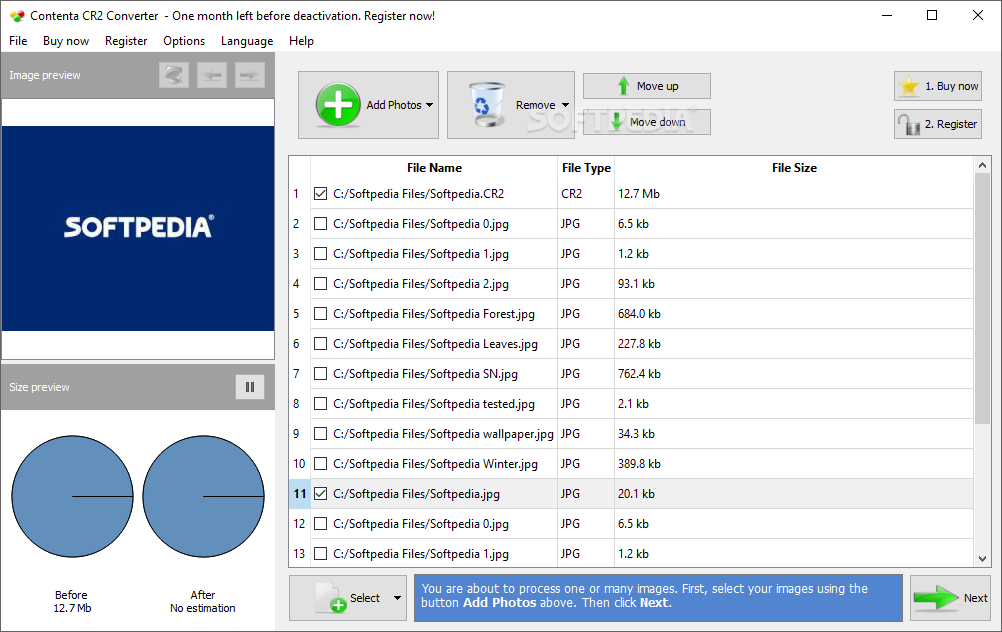
Task: Check the Softpedia Forest.jpg checkbox
Action: [321, 314]
